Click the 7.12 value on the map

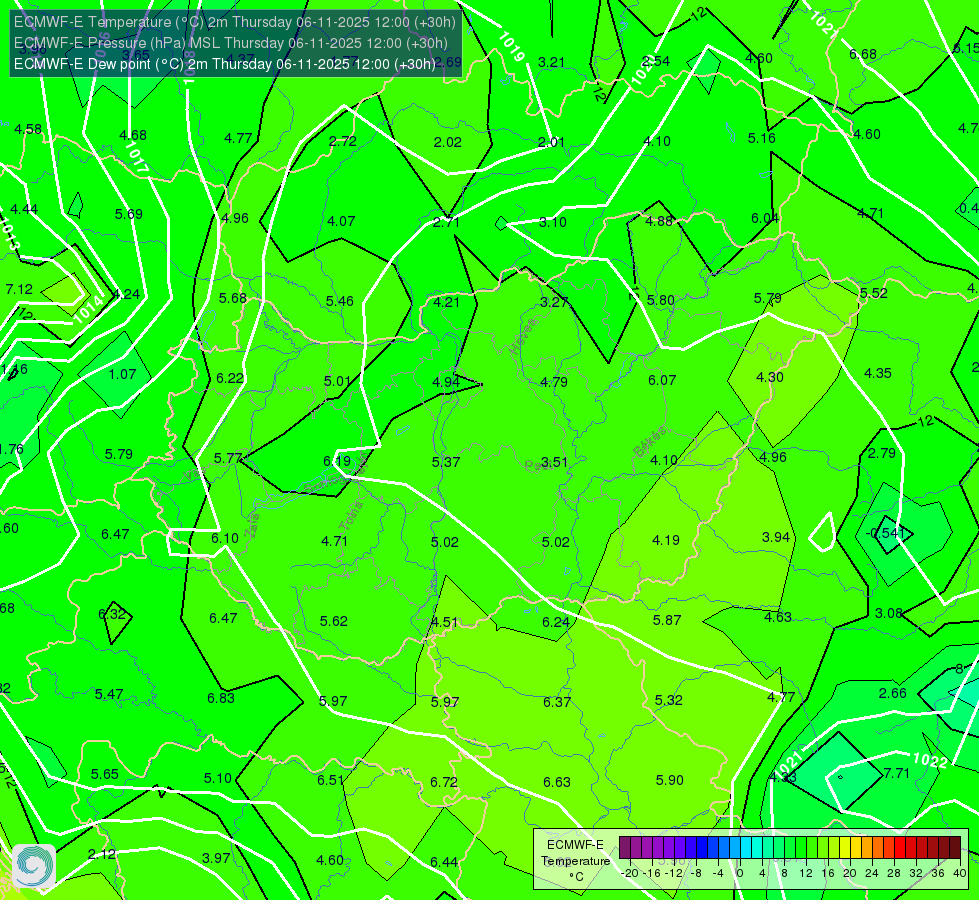tap(19, 289)
